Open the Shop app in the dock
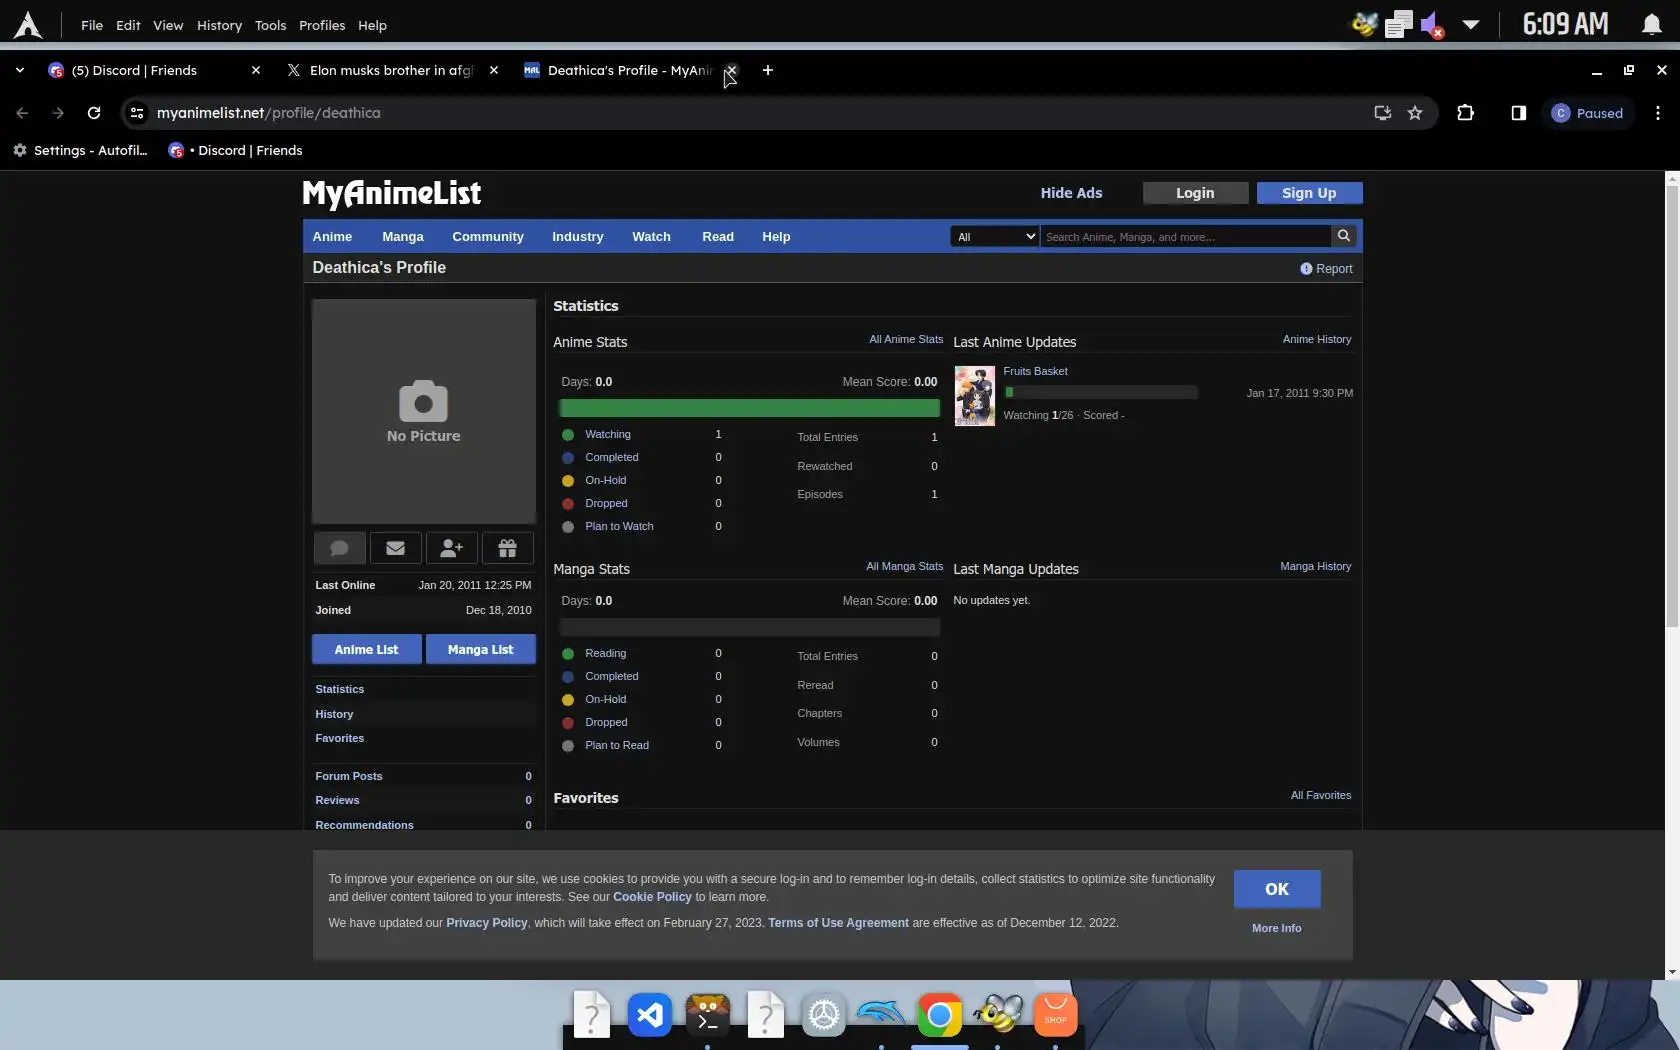The height and width of the screenshot is (1050, 1680). pos(1056,1016)
